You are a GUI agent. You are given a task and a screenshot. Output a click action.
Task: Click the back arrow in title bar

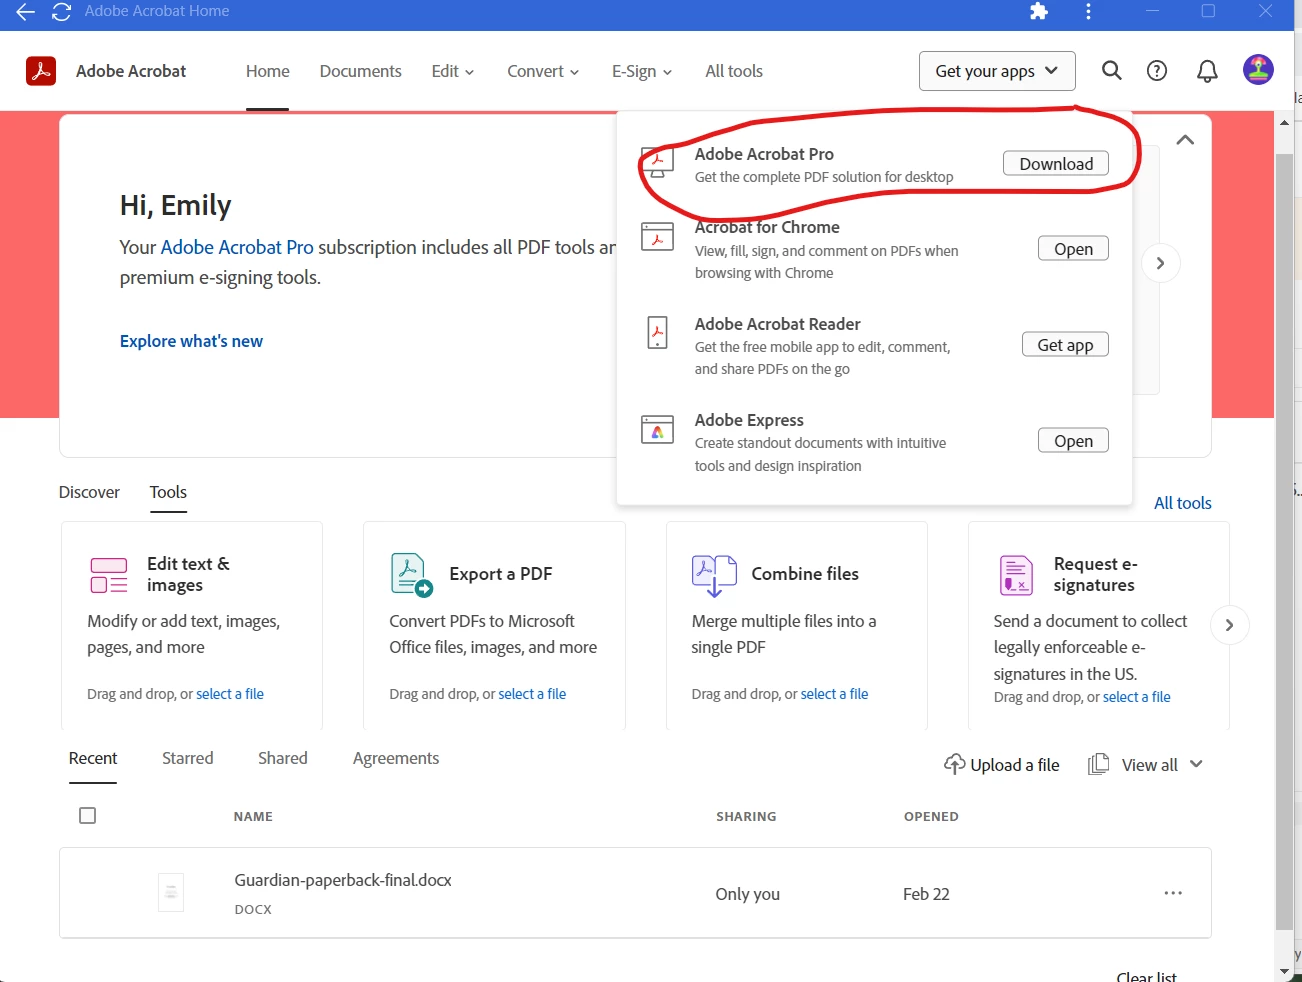(25, 11)
